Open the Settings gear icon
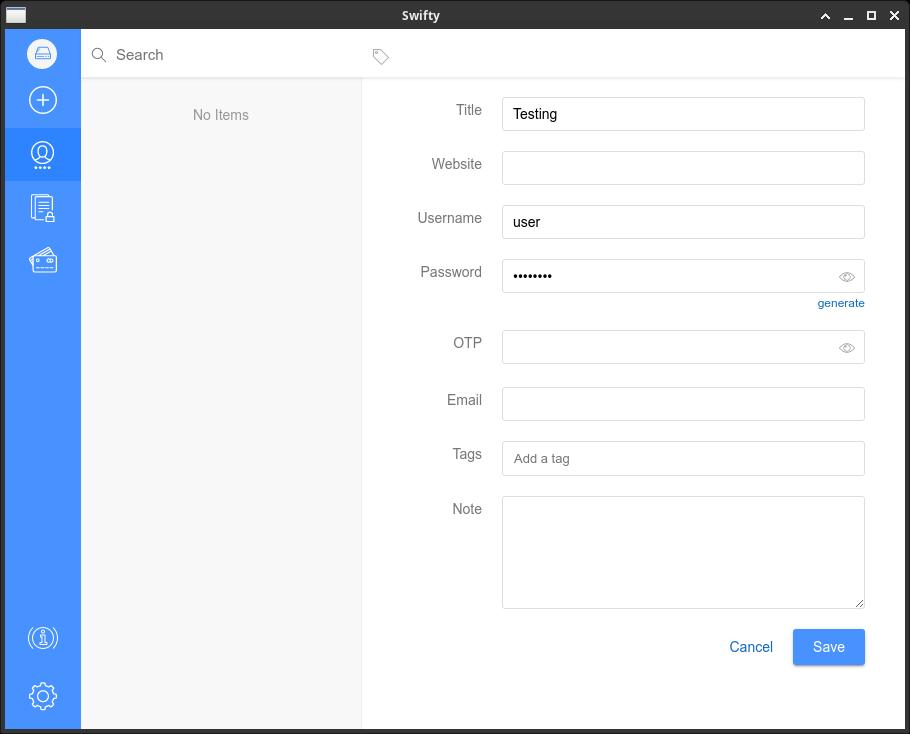This screenshot has height=734, width=910. (42, 696)
